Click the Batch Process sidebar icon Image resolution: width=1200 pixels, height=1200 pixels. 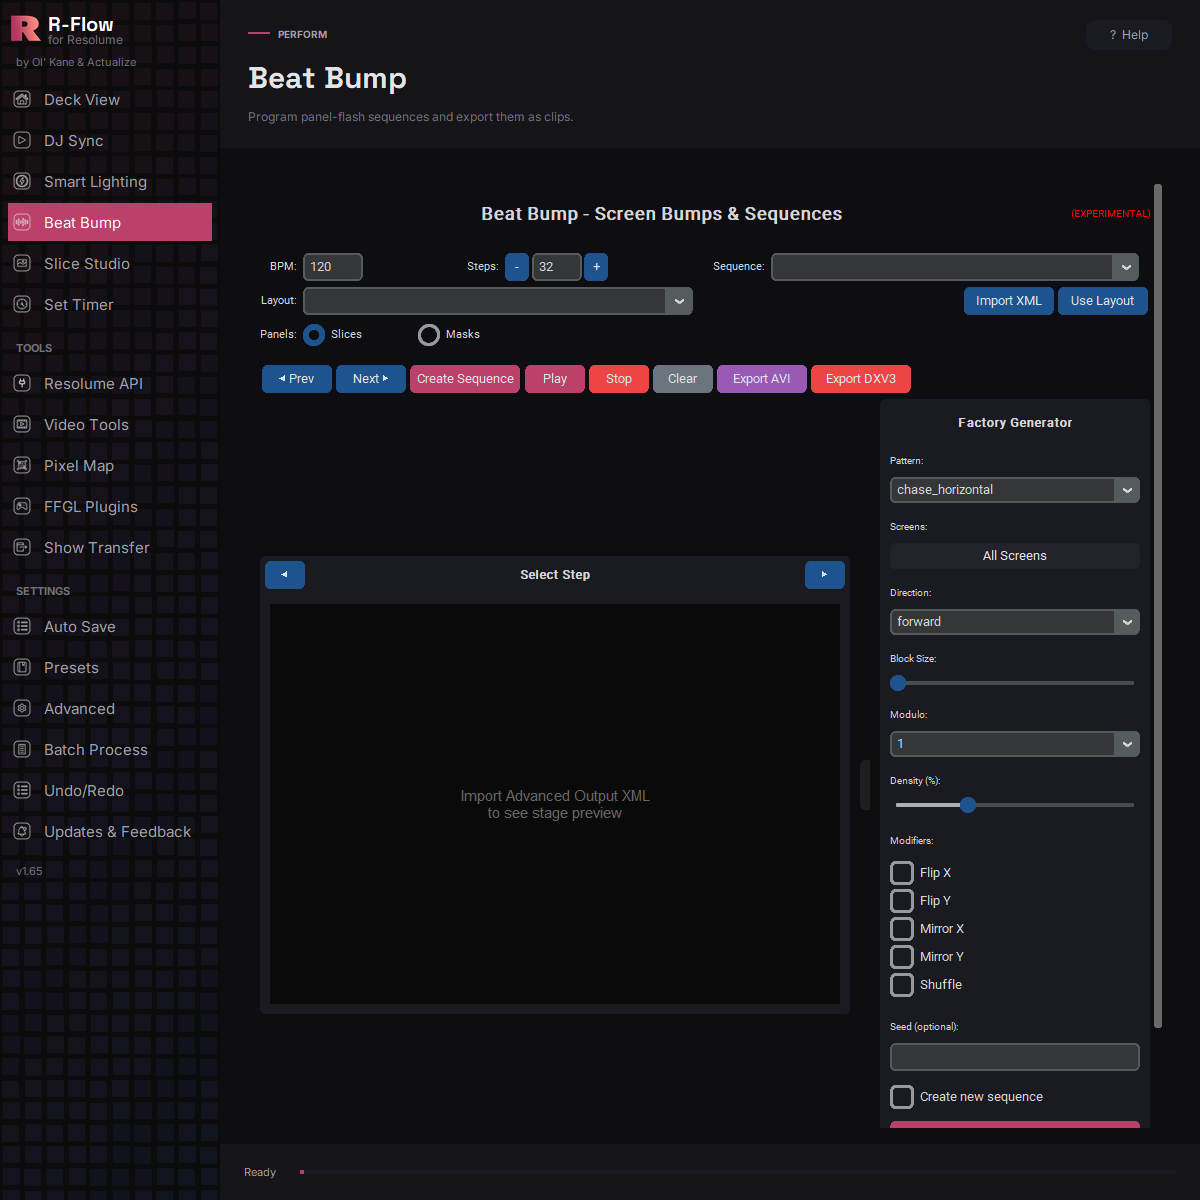tap(22, 750)
